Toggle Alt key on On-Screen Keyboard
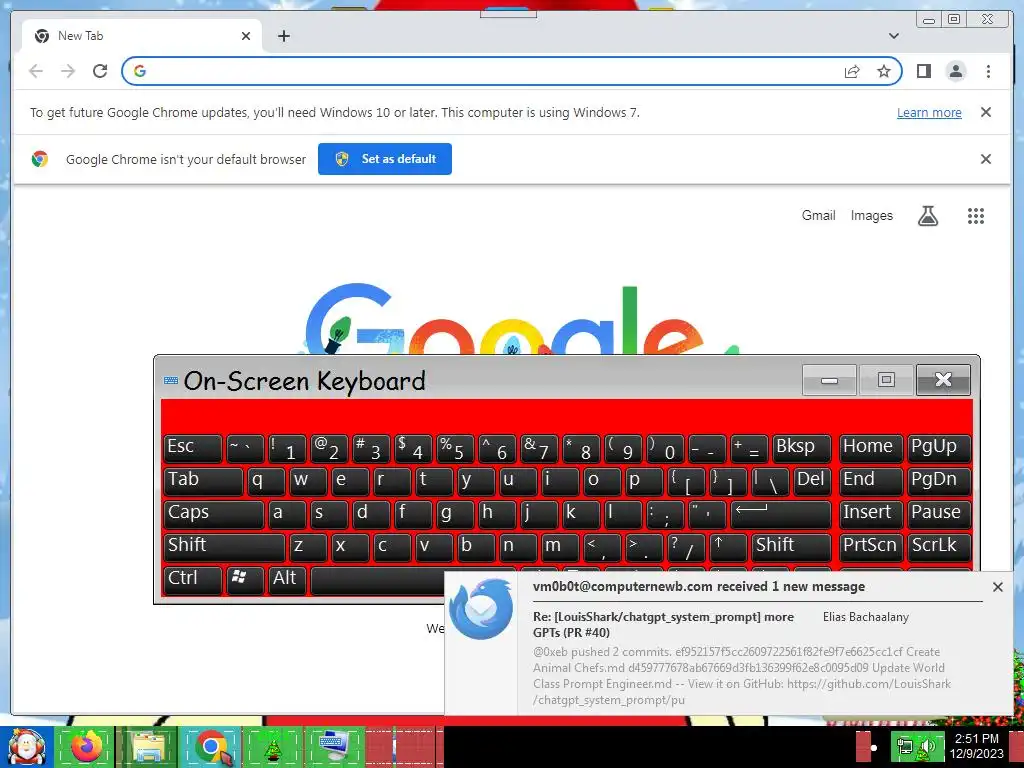This screenshot has height=768, width=1024. pyautogui.click(x=287, y=579)
